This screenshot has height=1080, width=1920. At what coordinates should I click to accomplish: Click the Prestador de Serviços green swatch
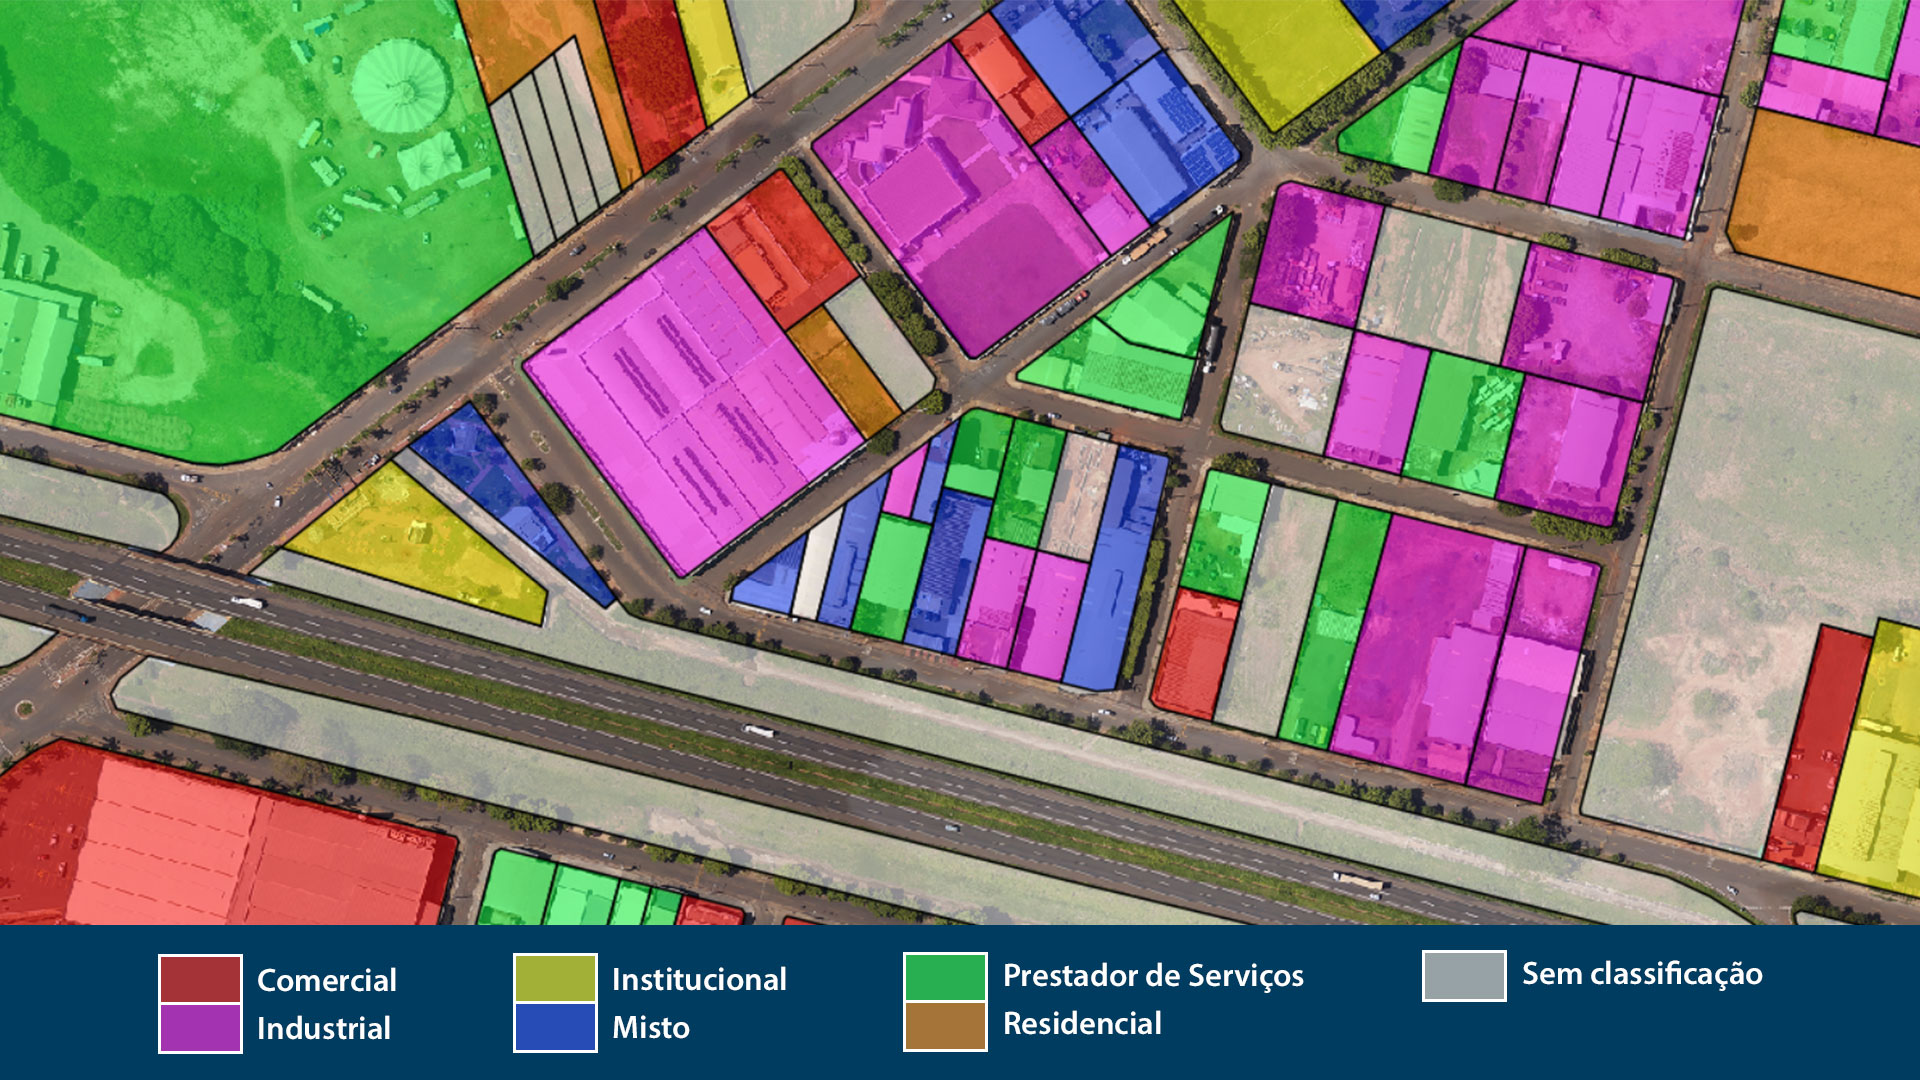[x=945, y=977]
